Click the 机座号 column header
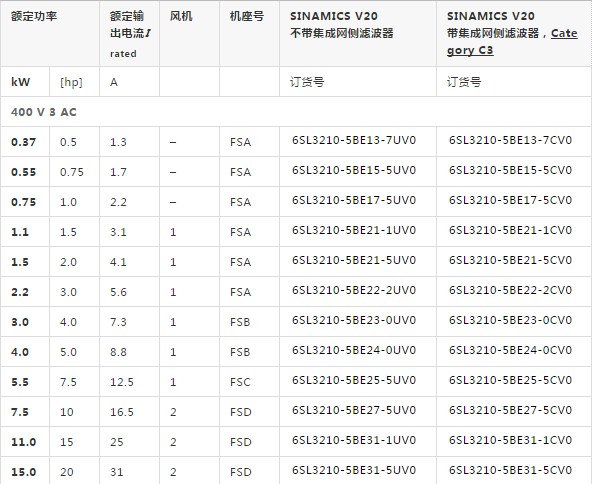The height and width of the screenshot is (484, 595). pyautogui.click(x=247, y=16)
